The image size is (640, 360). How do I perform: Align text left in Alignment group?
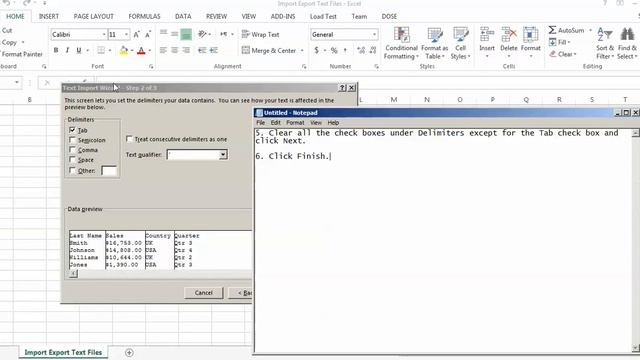(163, 50)
